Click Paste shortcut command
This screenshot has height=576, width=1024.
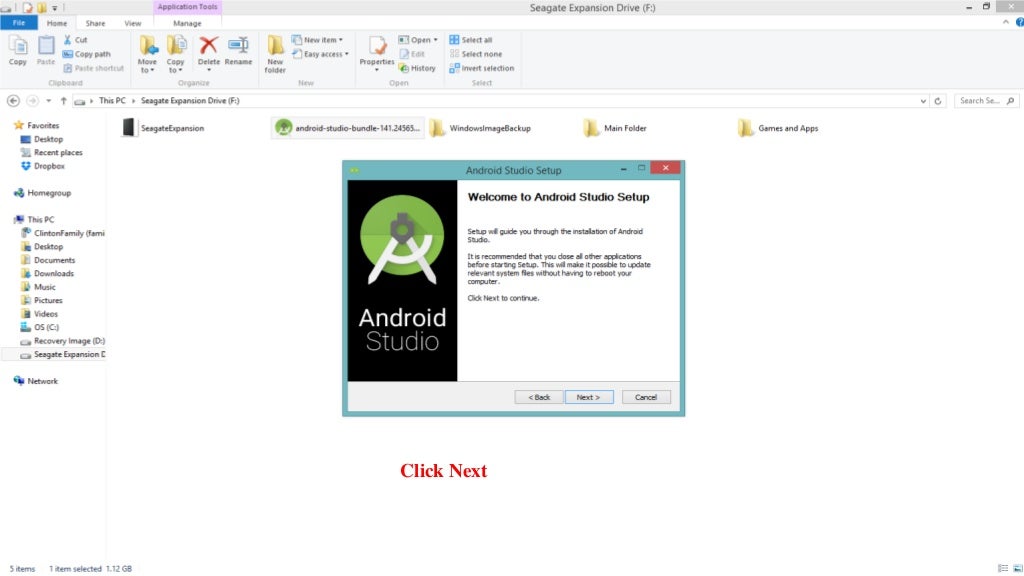[x=93, y=68]
